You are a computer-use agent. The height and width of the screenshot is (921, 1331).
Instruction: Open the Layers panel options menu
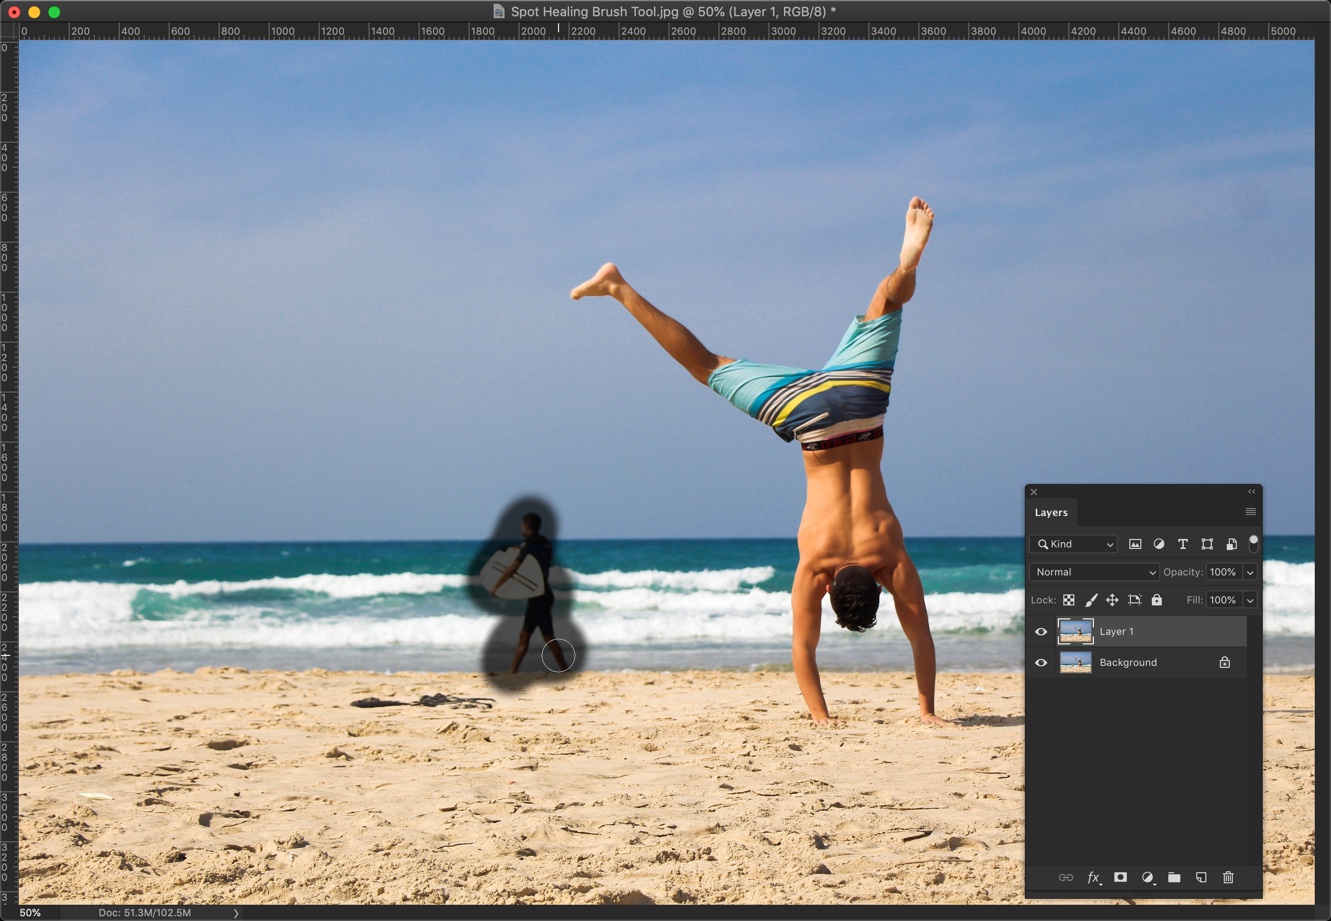click(1250, 512)
